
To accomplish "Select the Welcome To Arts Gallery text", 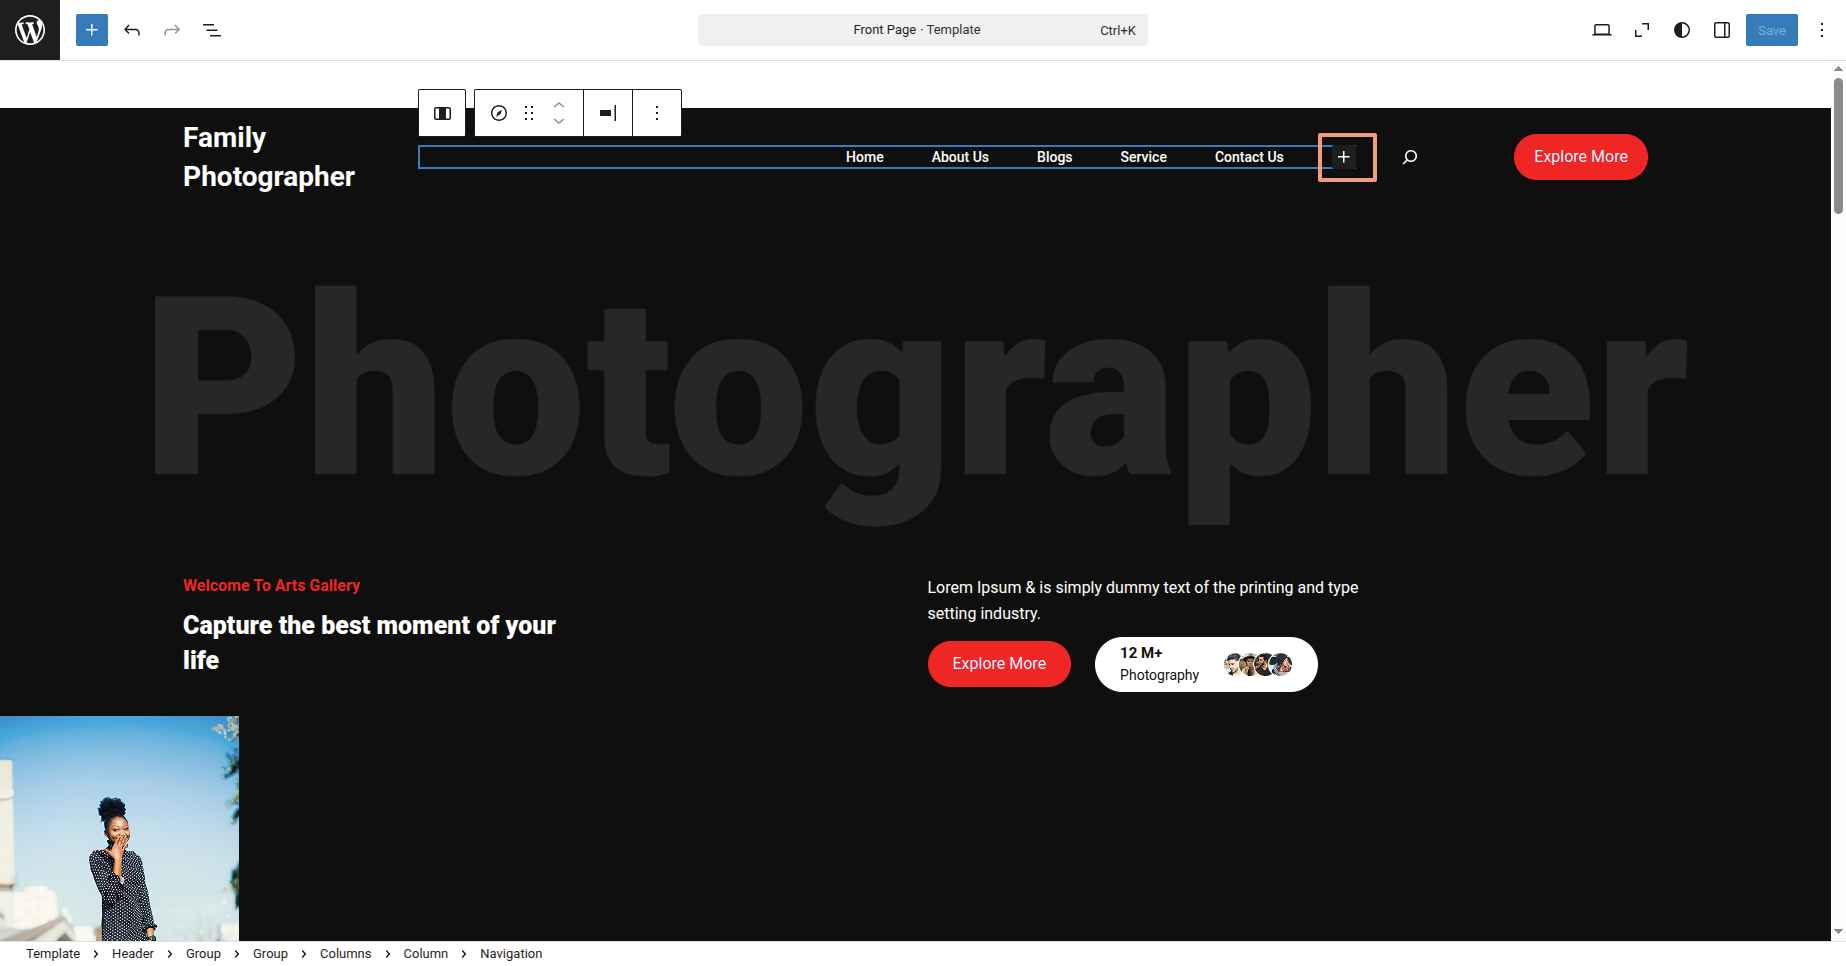I will [x=272, y=586].
